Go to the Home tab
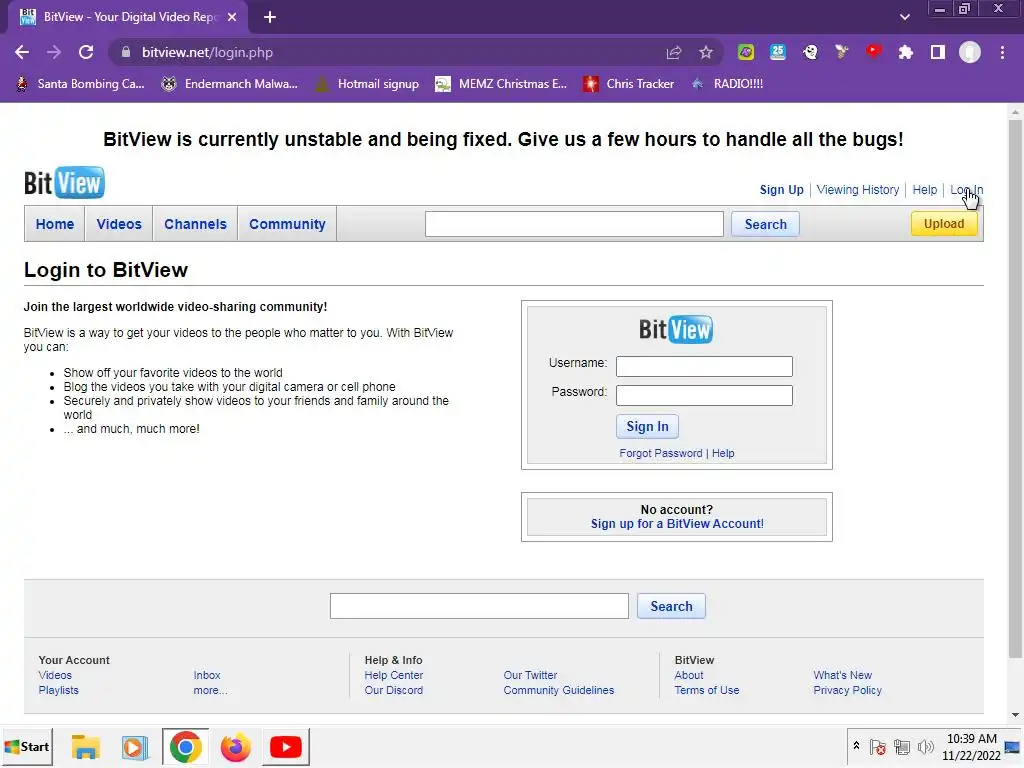1024x768 pixels. (55, 224)
